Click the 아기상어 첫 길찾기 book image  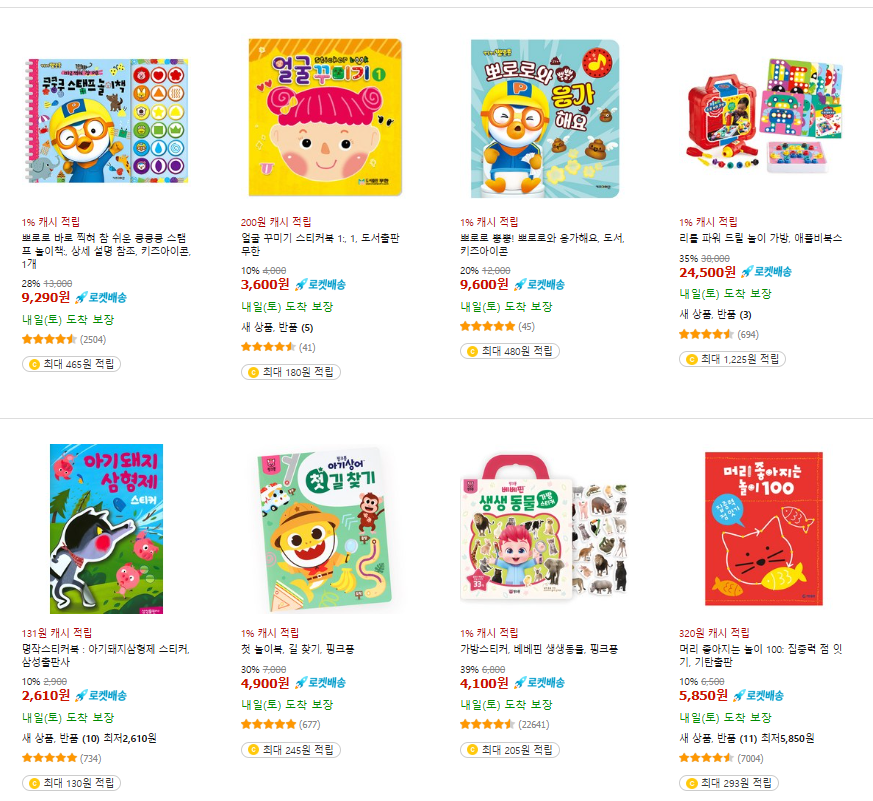[x=325, y=530]
